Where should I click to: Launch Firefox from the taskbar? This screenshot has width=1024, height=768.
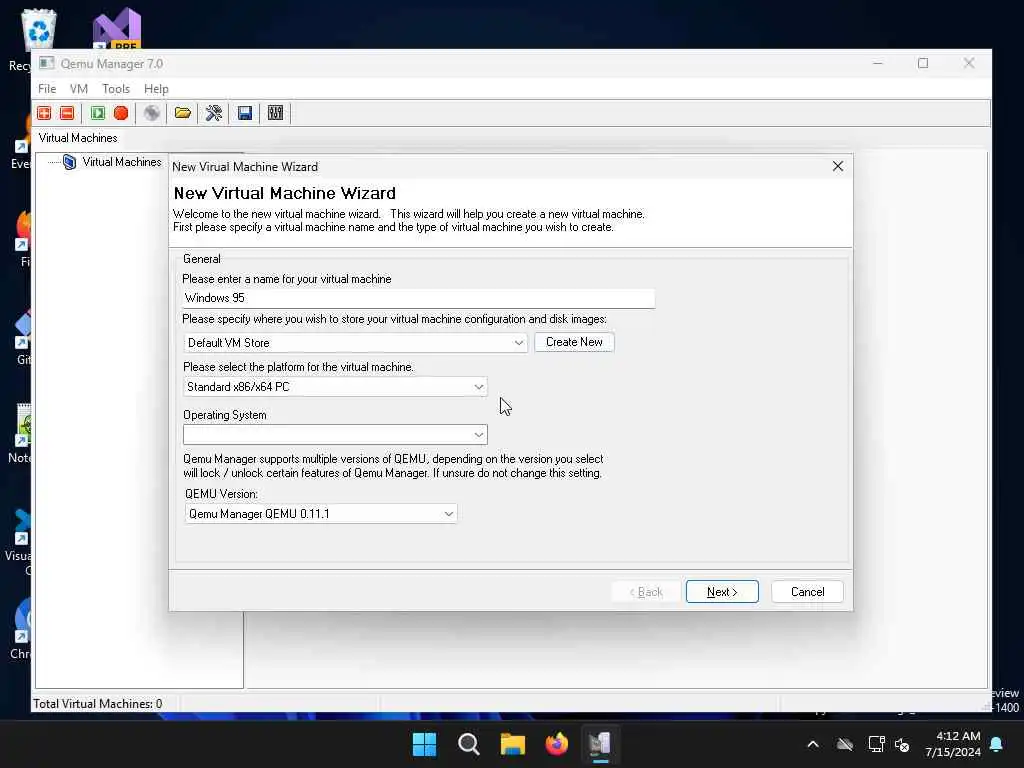(556, 744)
